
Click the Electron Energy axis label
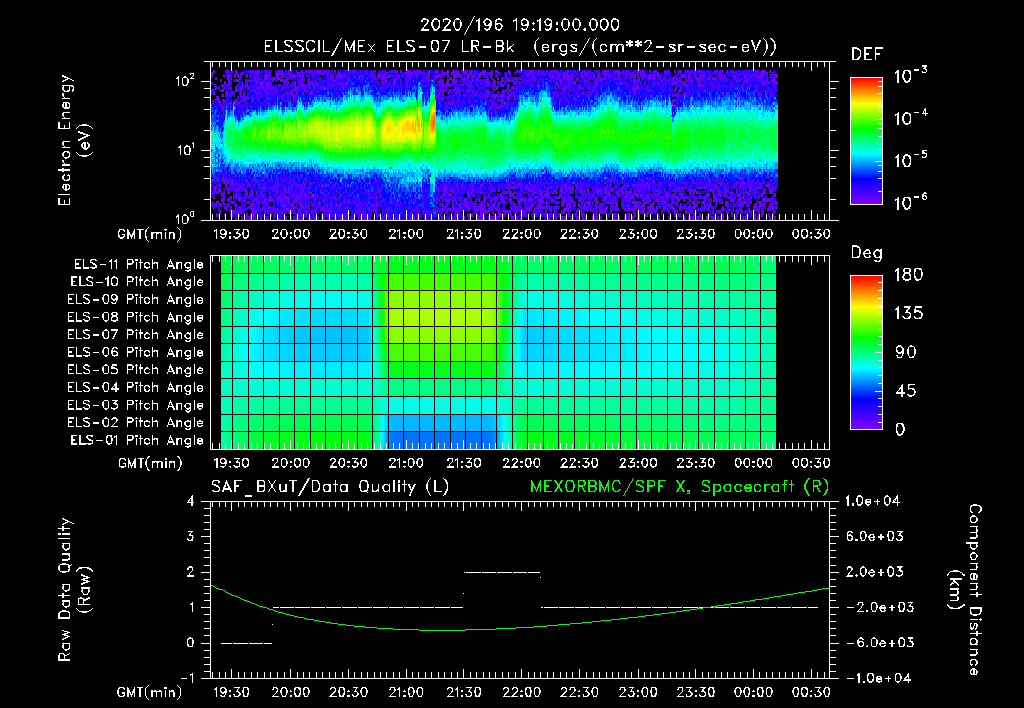(74, 140)
